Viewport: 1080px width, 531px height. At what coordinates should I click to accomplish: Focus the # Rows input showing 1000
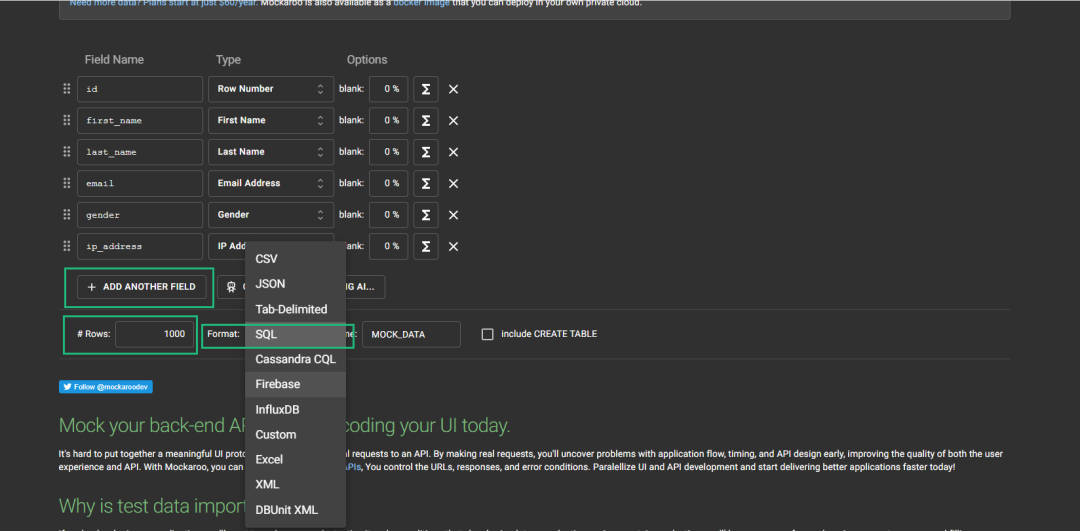tap(154, 334)
